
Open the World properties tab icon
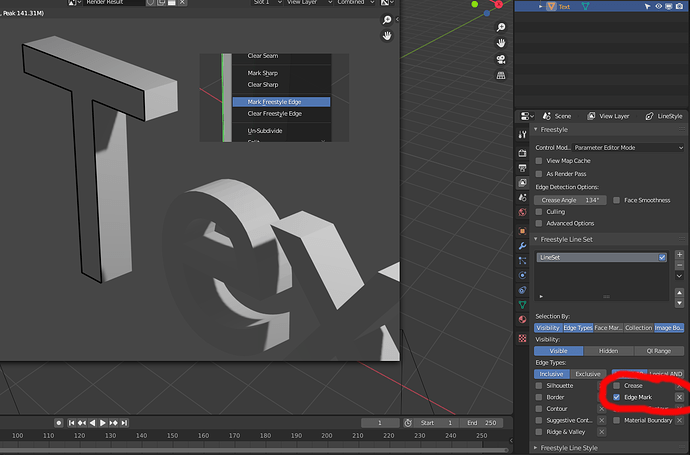point(522,212)
